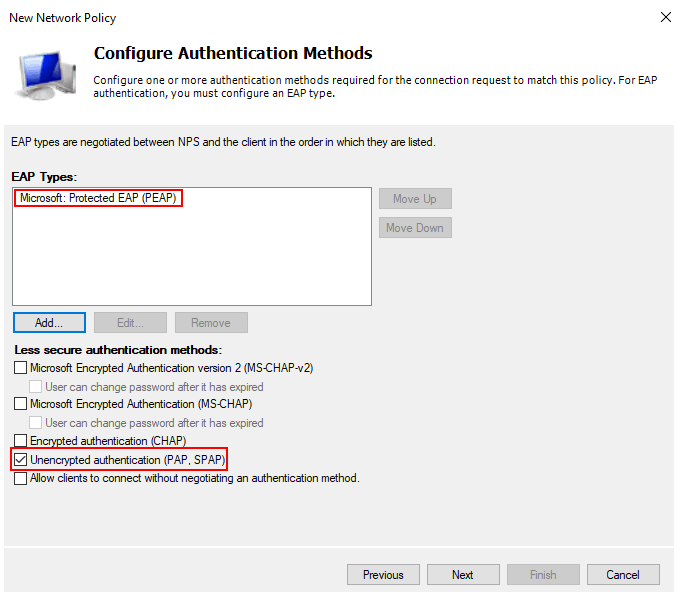Uncheck Unencrypted authentication (PAP, SPAP)
The image size is (684, 600).
(x=21, y=460)
